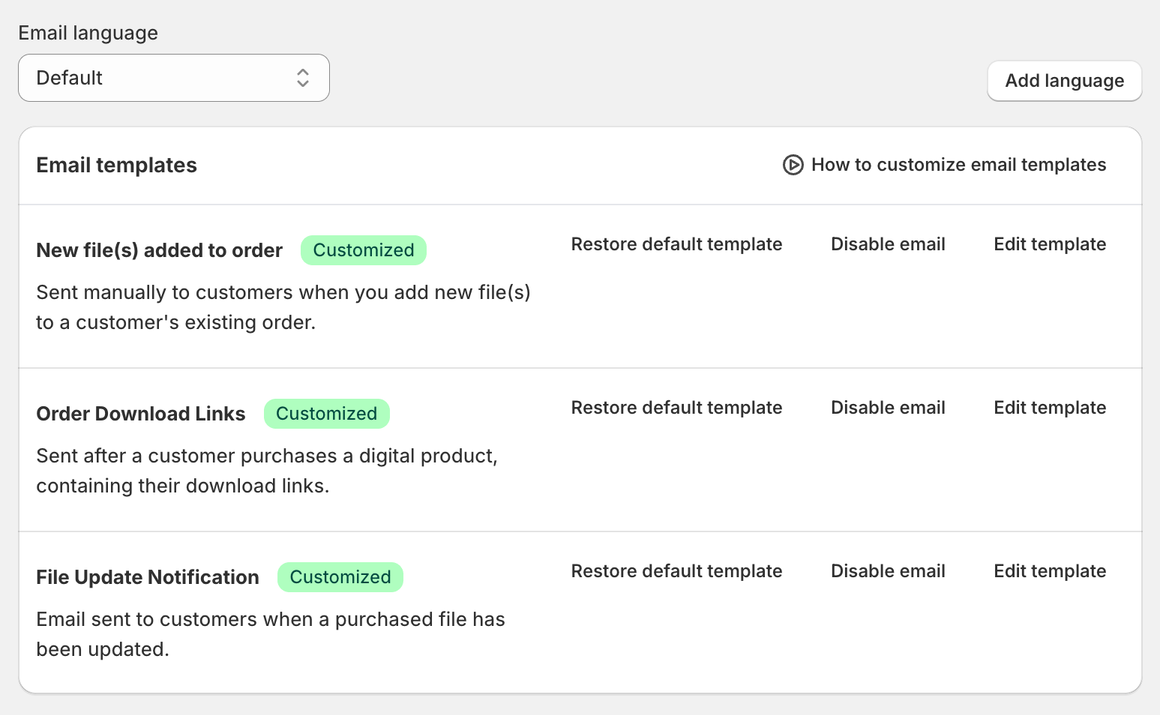This screenshot has height=715, width=1160.
Task: Click Customized badge next to Order Download Links
Action: click(x=326, y=414)
